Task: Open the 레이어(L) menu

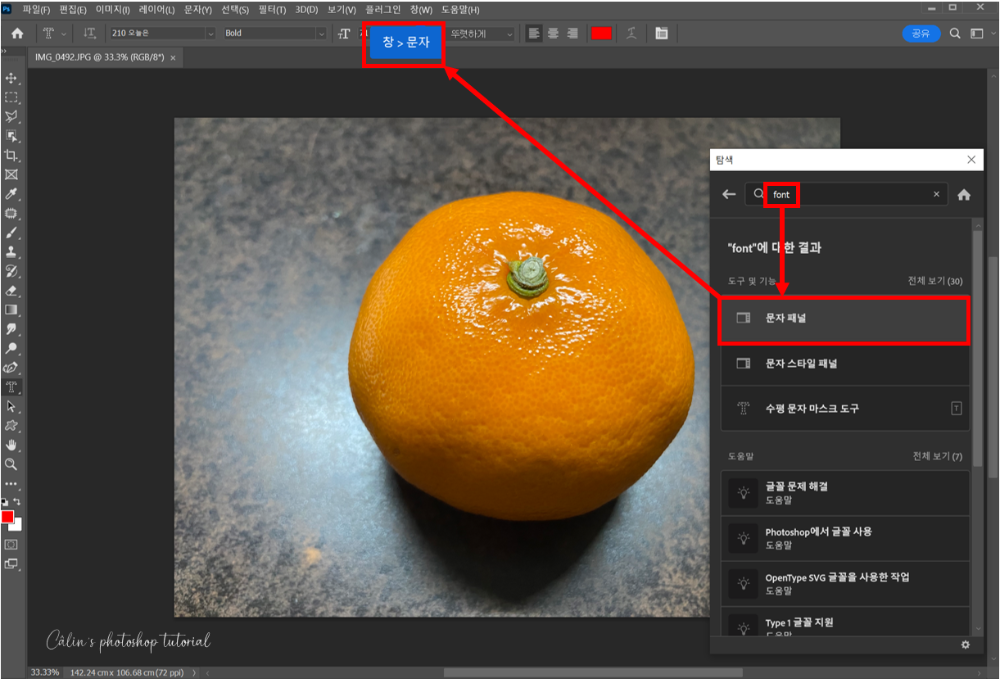Action: (x=157, y=10)
